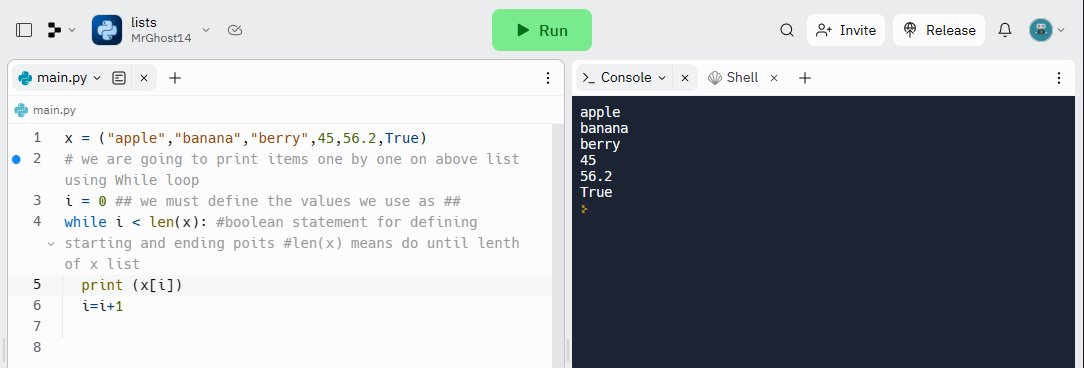Expand the main.py tab chevron

[97, 78]
